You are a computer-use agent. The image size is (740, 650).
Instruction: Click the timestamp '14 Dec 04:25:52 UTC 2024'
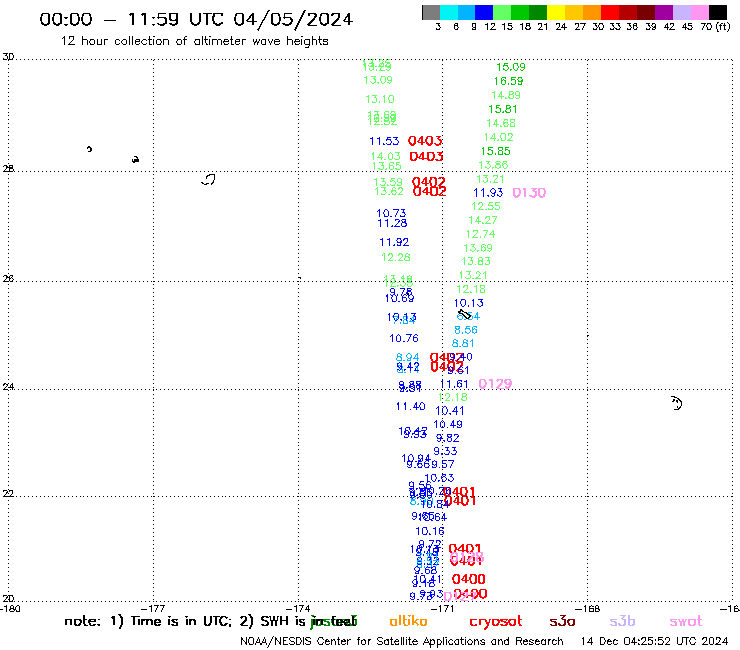pyautogui.click(x=655, y=641)
